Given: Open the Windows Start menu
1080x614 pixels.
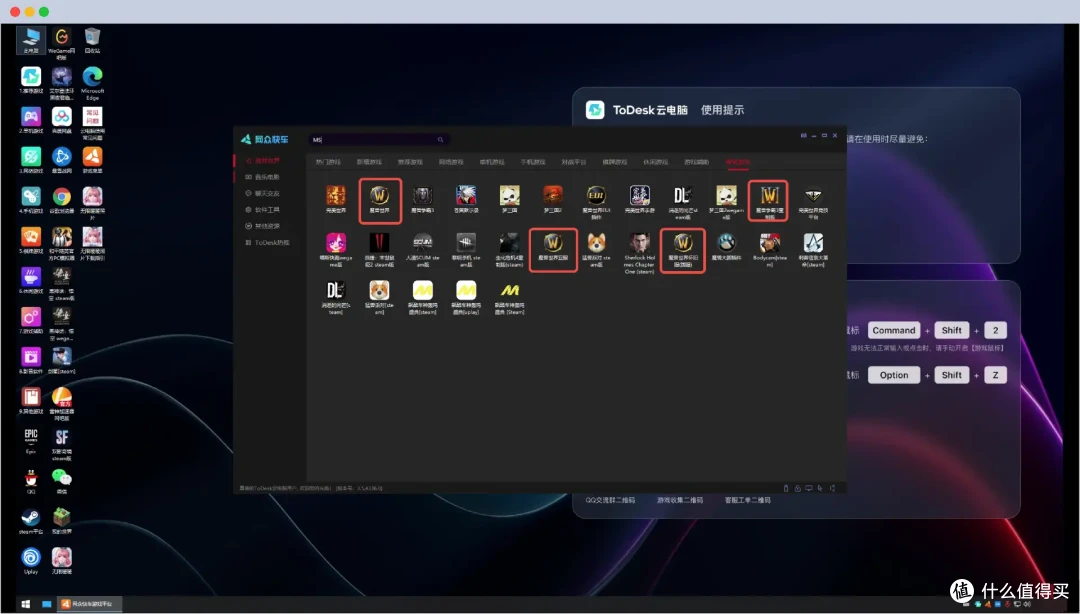Looking at the screenshot, I should coord(25,604).
